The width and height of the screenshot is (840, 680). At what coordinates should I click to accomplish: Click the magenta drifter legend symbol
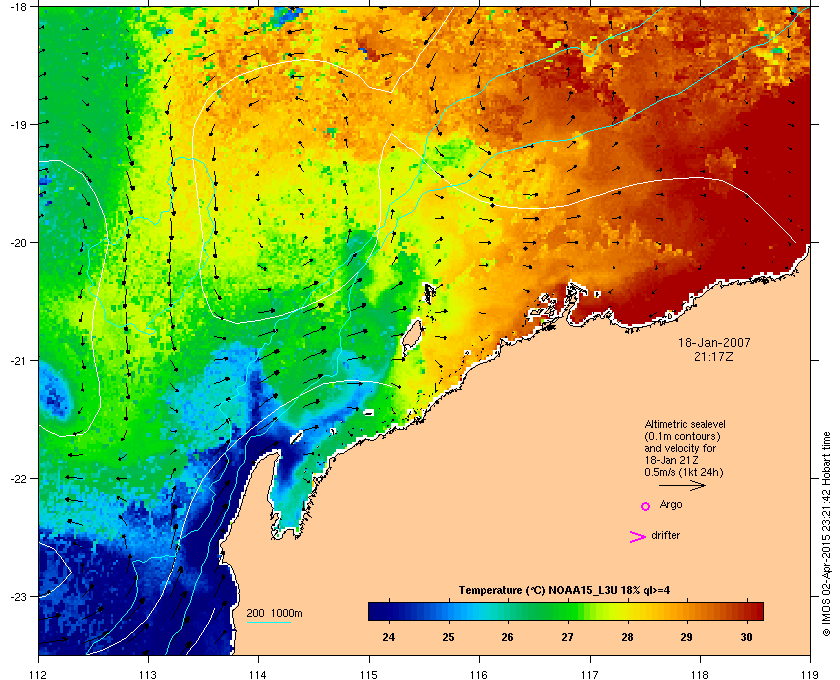point(638,537)
